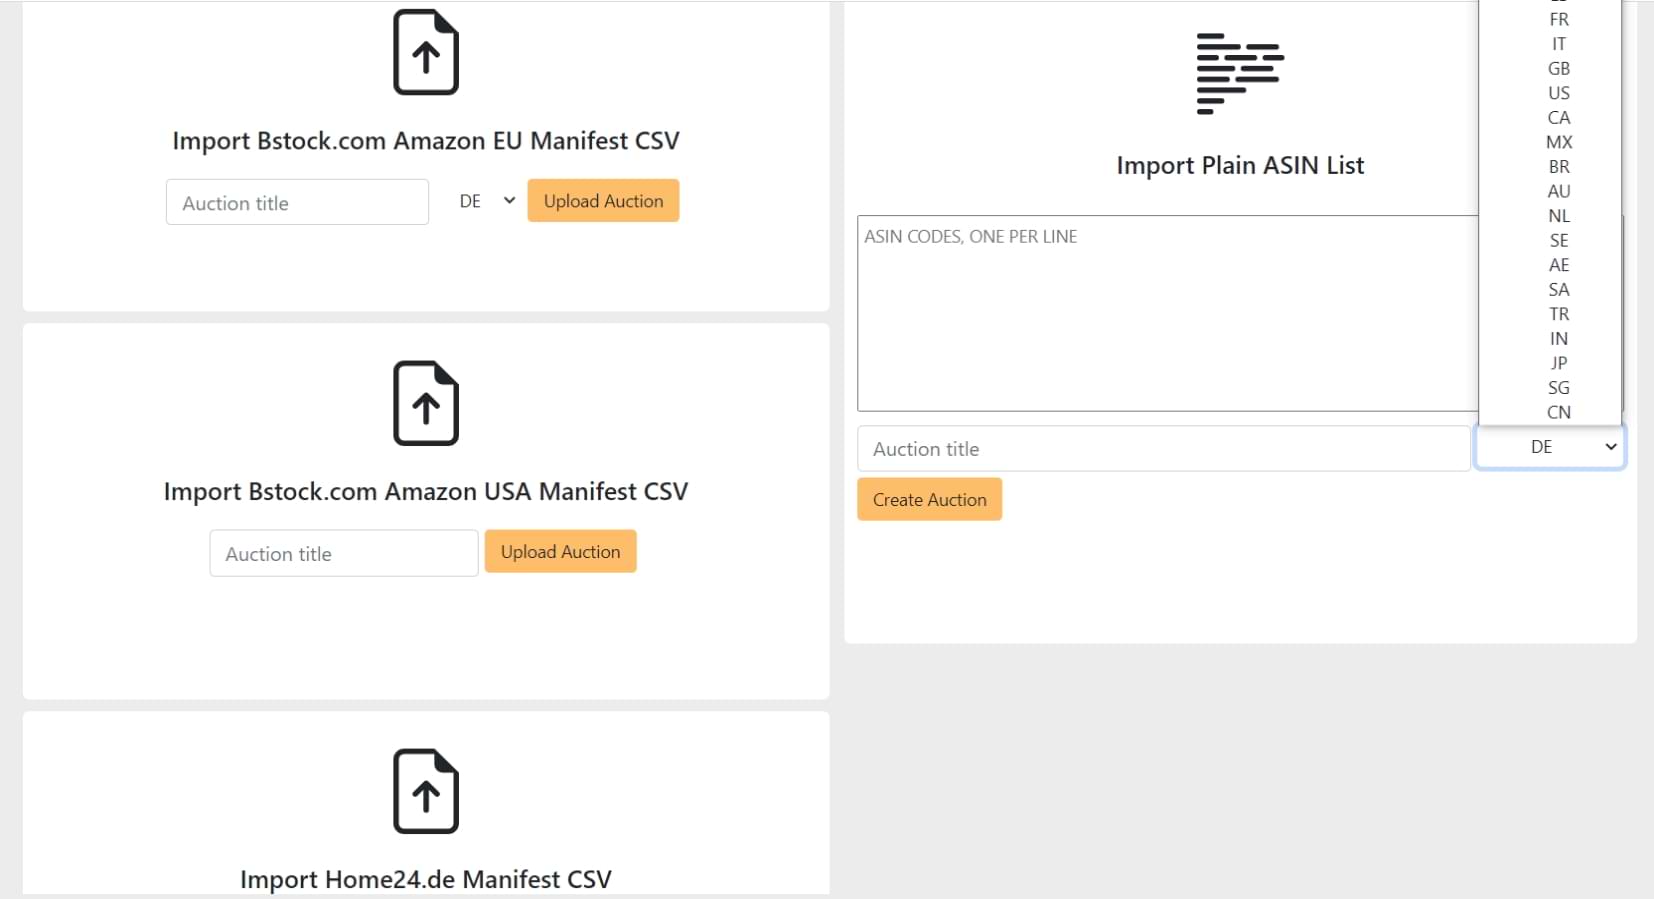
Task: Click the Create Auction button
Action: (x=929, y=500)
